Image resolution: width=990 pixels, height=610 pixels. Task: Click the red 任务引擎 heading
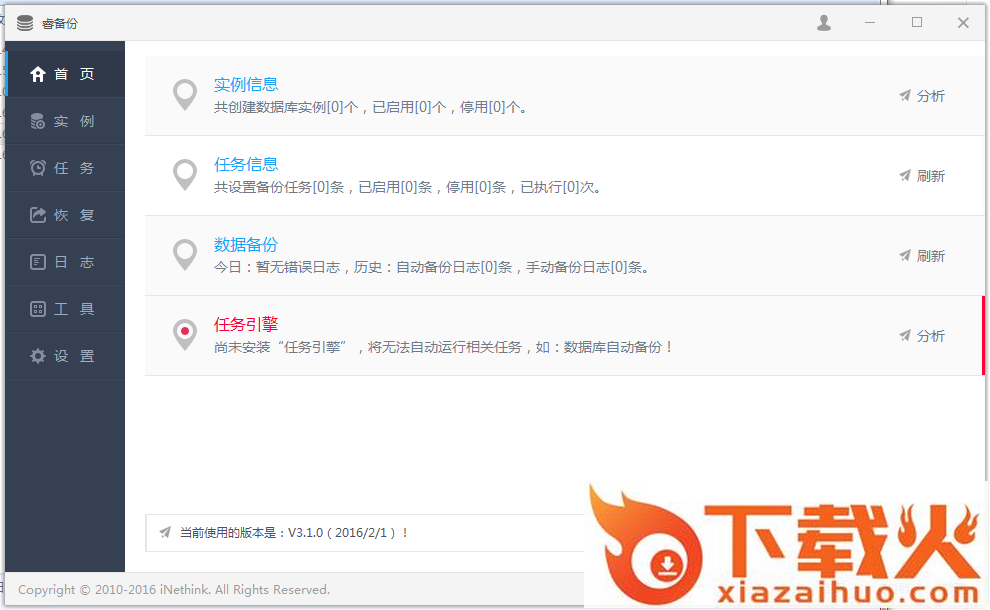pyautogui.click(x=246, y=325)
